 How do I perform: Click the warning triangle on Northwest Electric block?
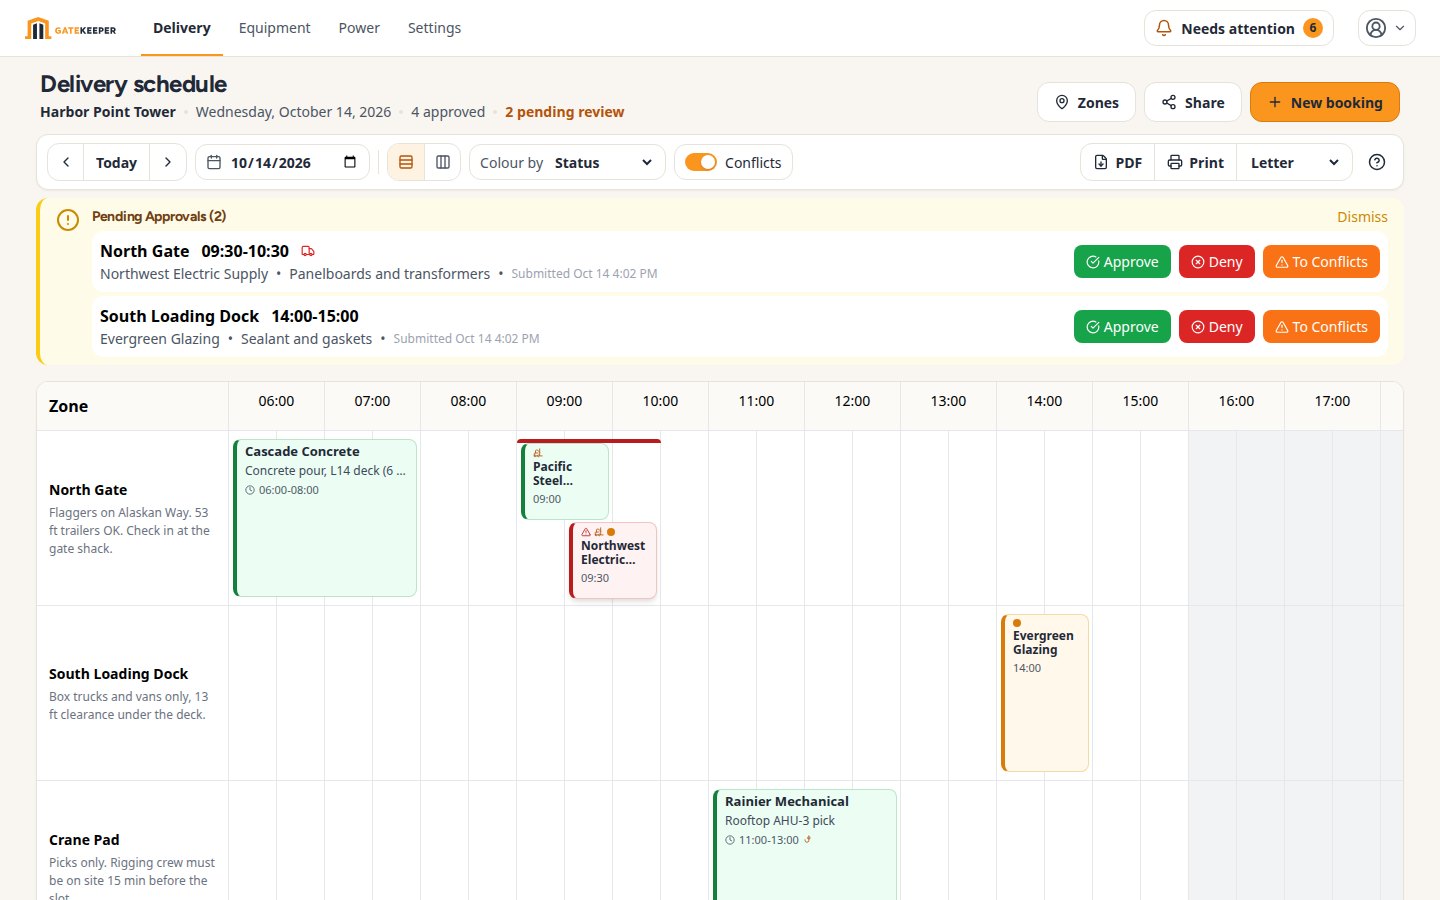tap(586, 532)
